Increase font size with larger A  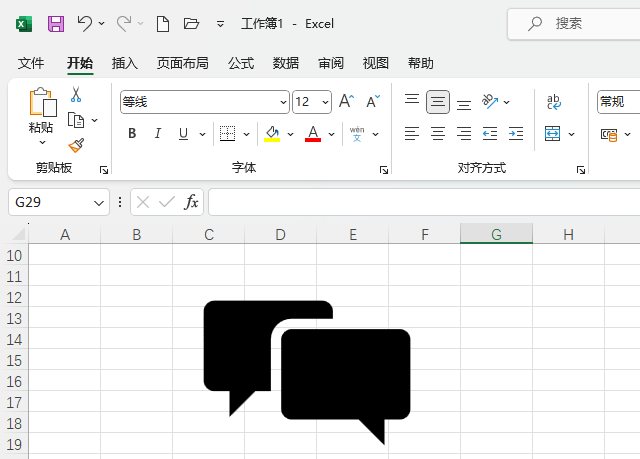click(347, 101)
